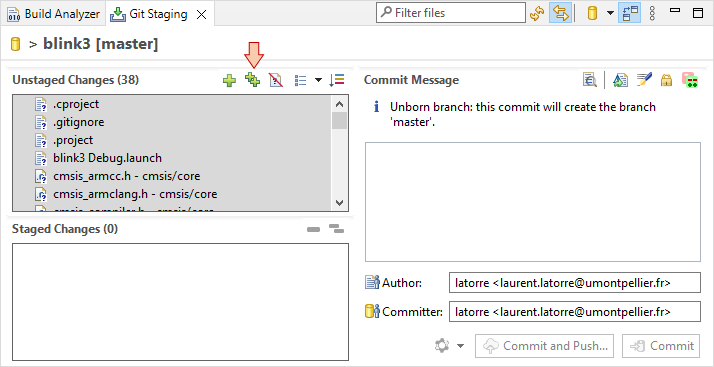Click the Commit button
The height and width of the screenshot is (367, 714).
pos(661,346)
